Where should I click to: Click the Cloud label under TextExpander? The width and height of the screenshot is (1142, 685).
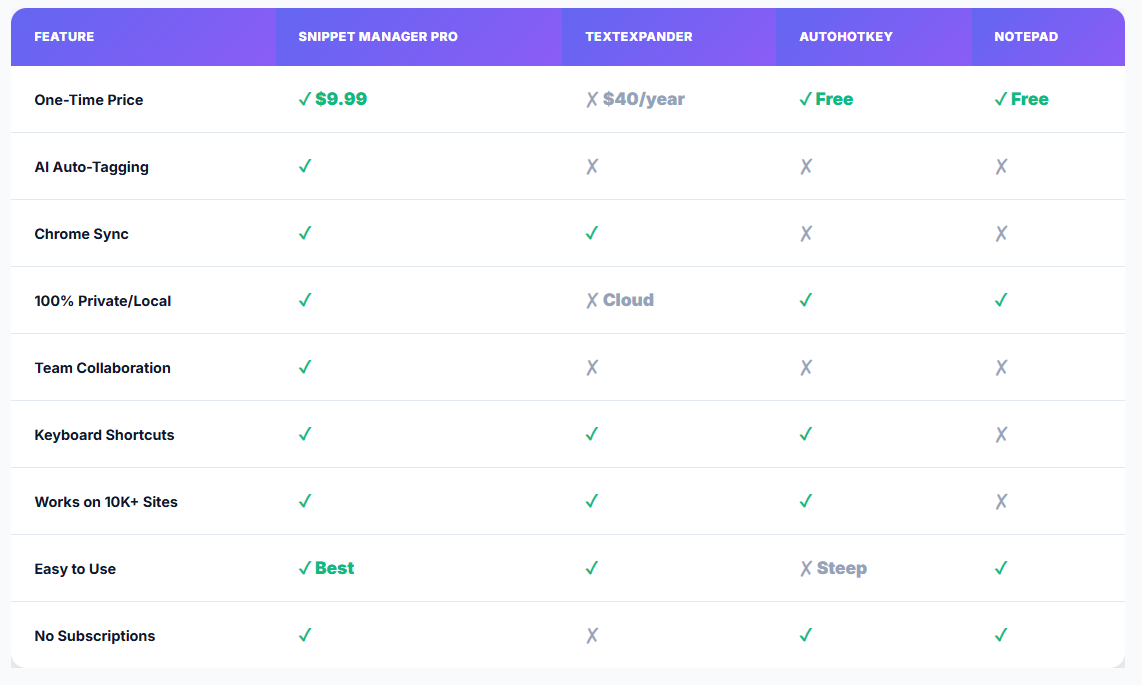[628, 300]
